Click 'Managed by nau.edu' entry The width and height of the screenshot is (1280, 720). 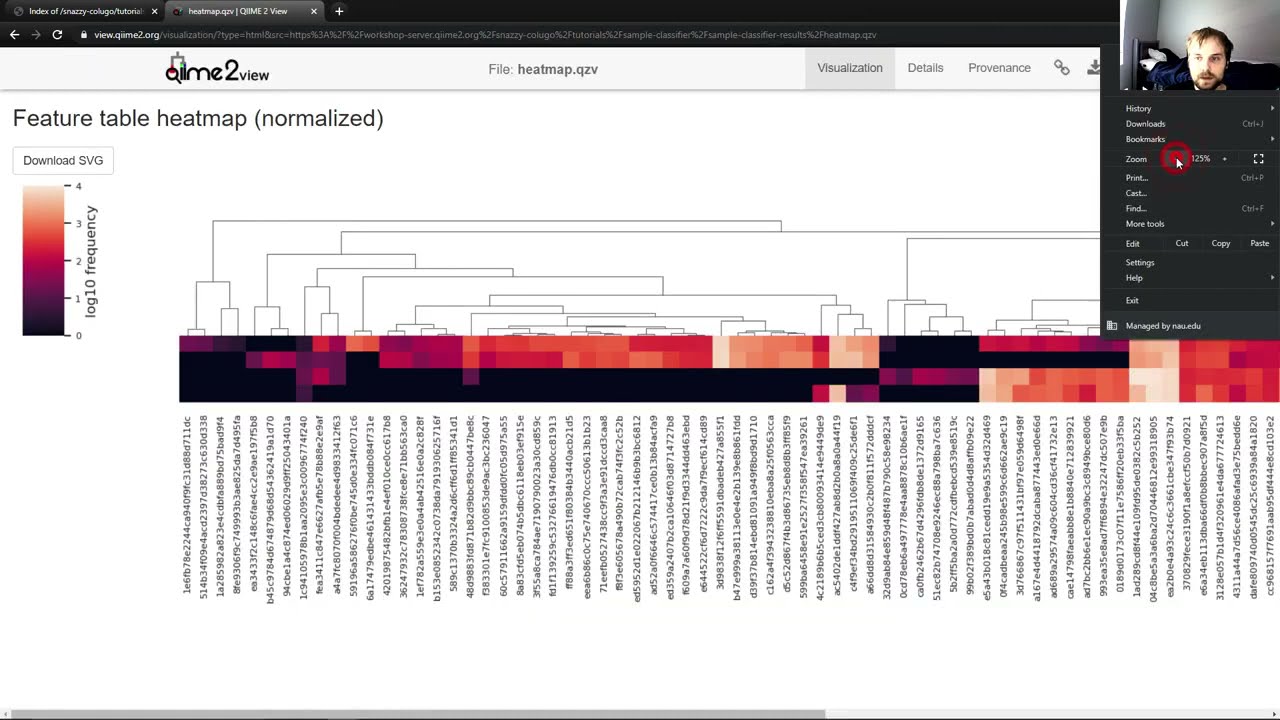tap(1190, 326)
